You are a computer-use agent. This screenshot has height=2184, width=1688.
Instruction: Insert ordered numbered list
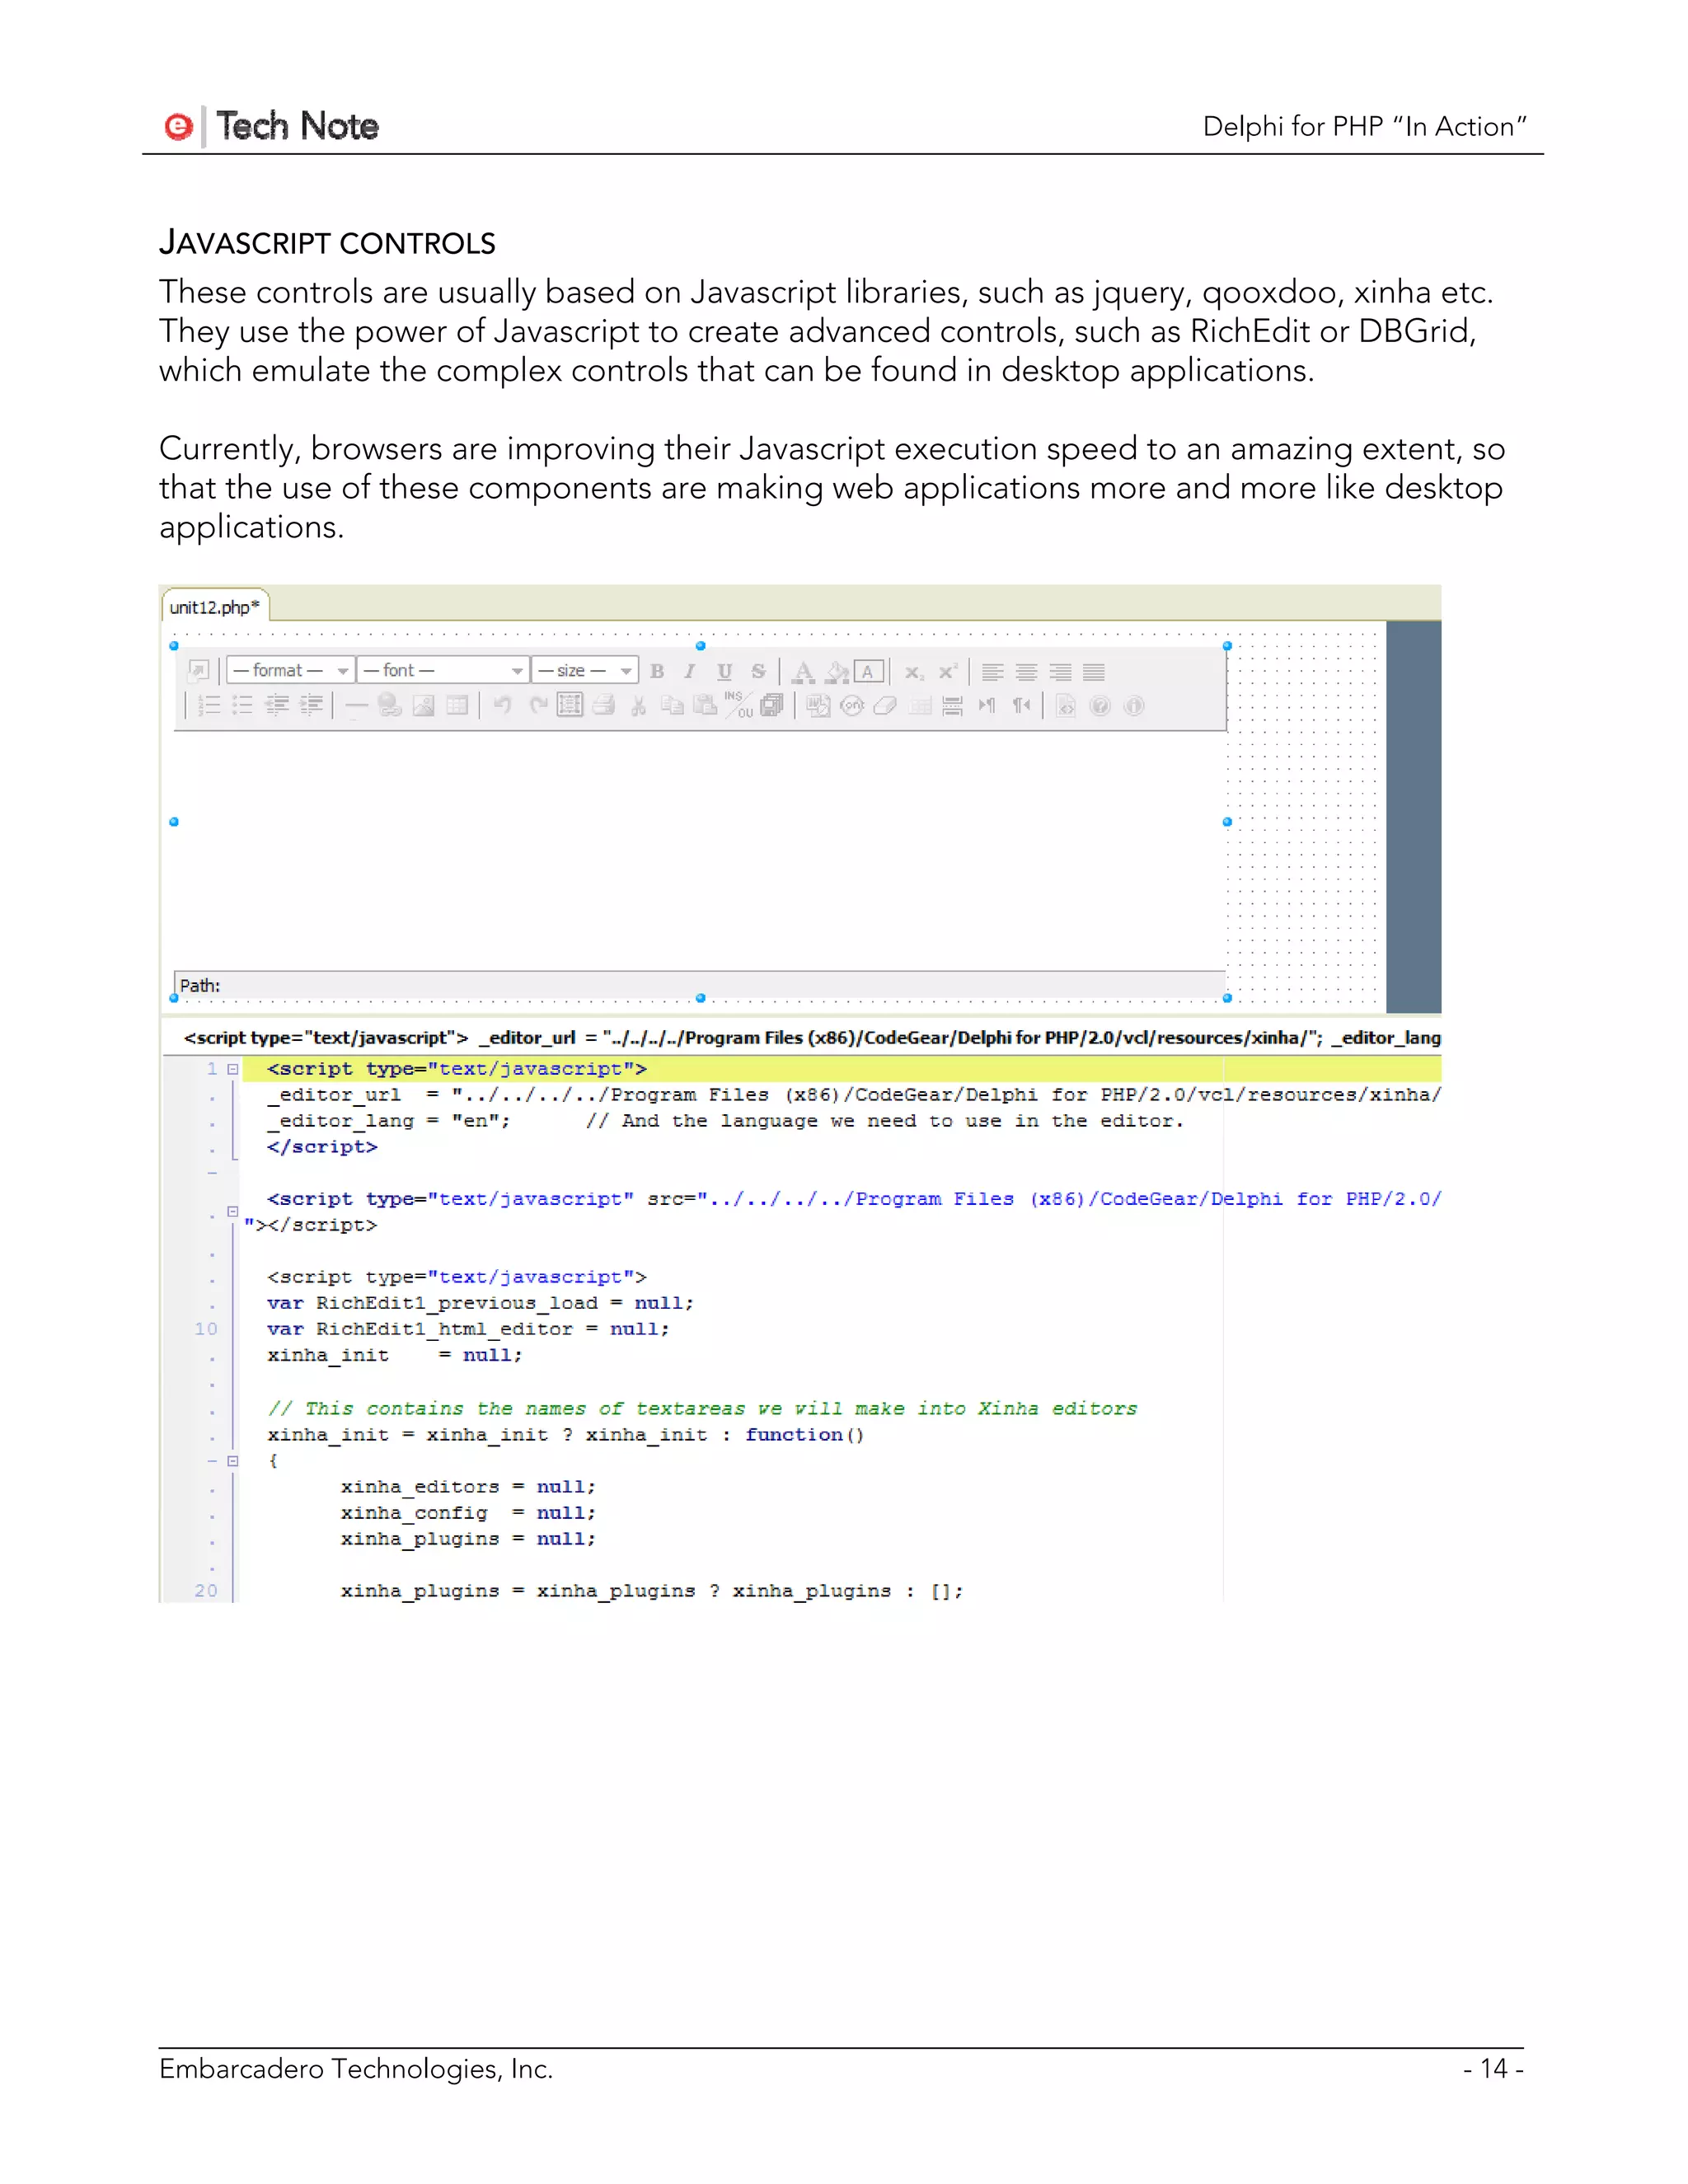pos(209,706)
